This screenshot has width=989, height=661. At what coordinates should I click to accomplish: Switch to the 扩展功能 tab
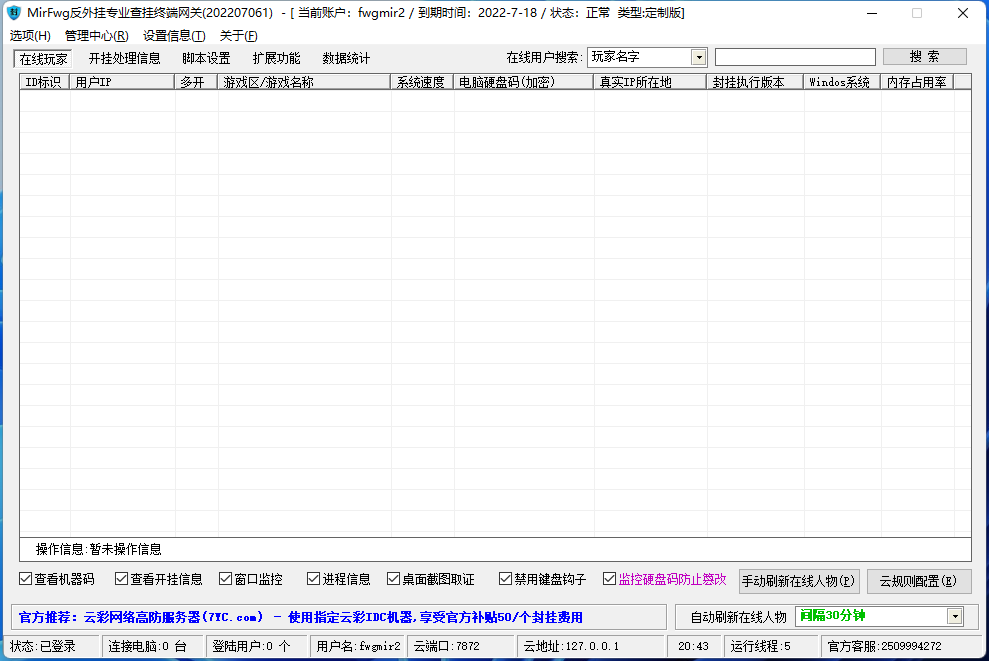(x=276, y=59)
